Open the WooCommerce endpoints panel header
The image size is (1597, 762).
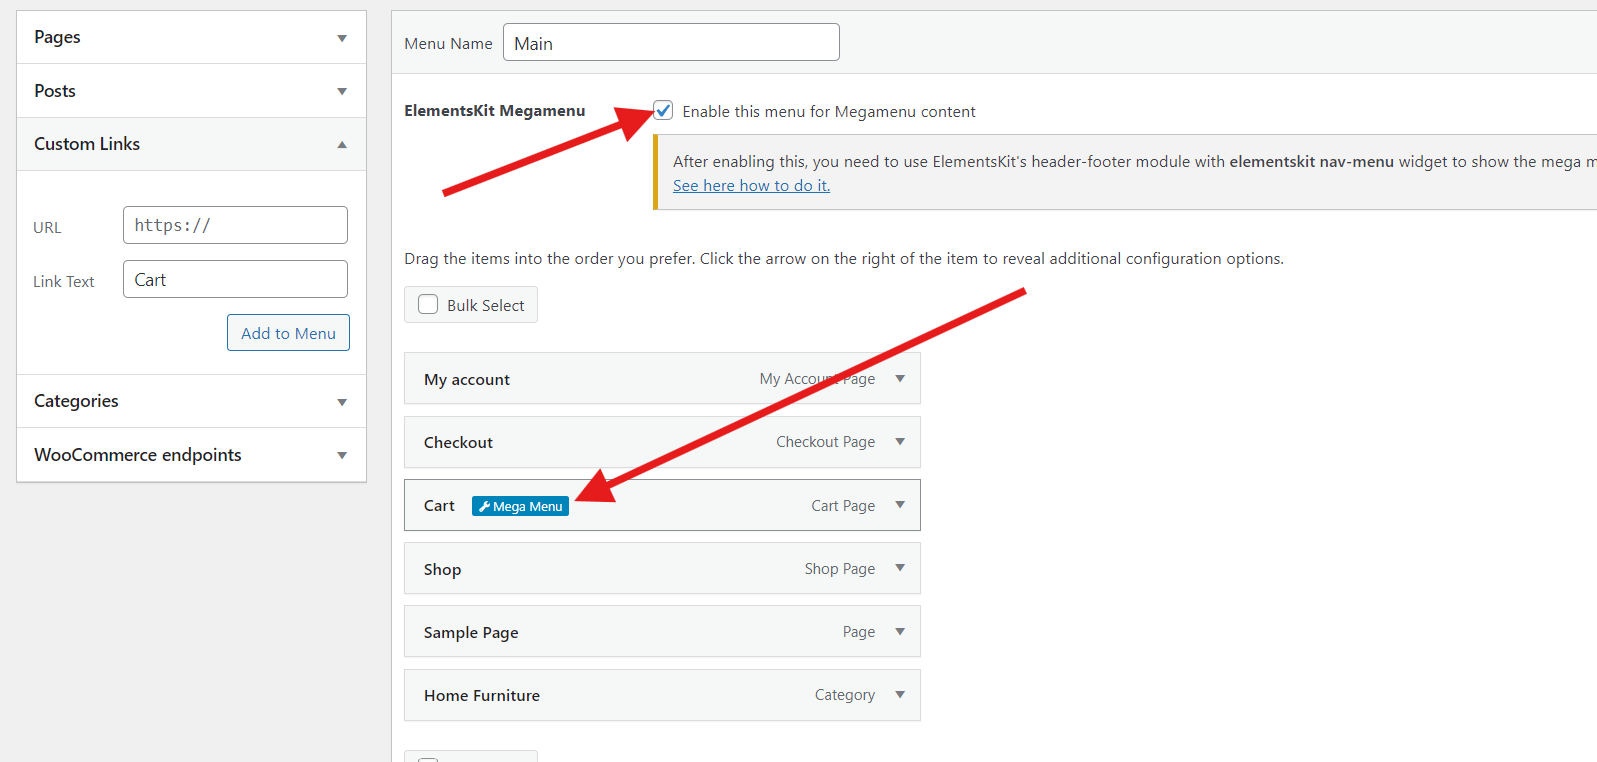tap(191, 455)
